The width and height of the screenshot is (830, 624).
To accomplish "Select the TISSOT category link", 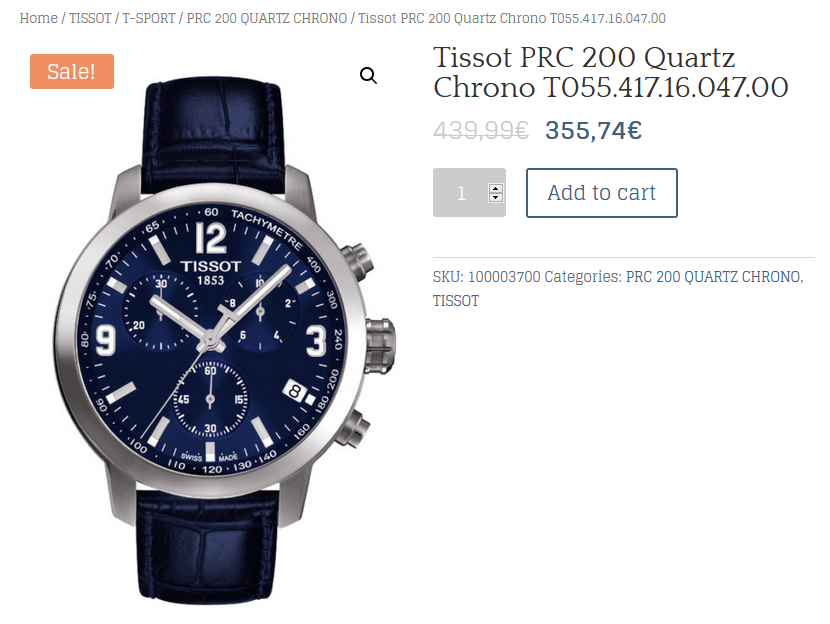I will (456, 301).
